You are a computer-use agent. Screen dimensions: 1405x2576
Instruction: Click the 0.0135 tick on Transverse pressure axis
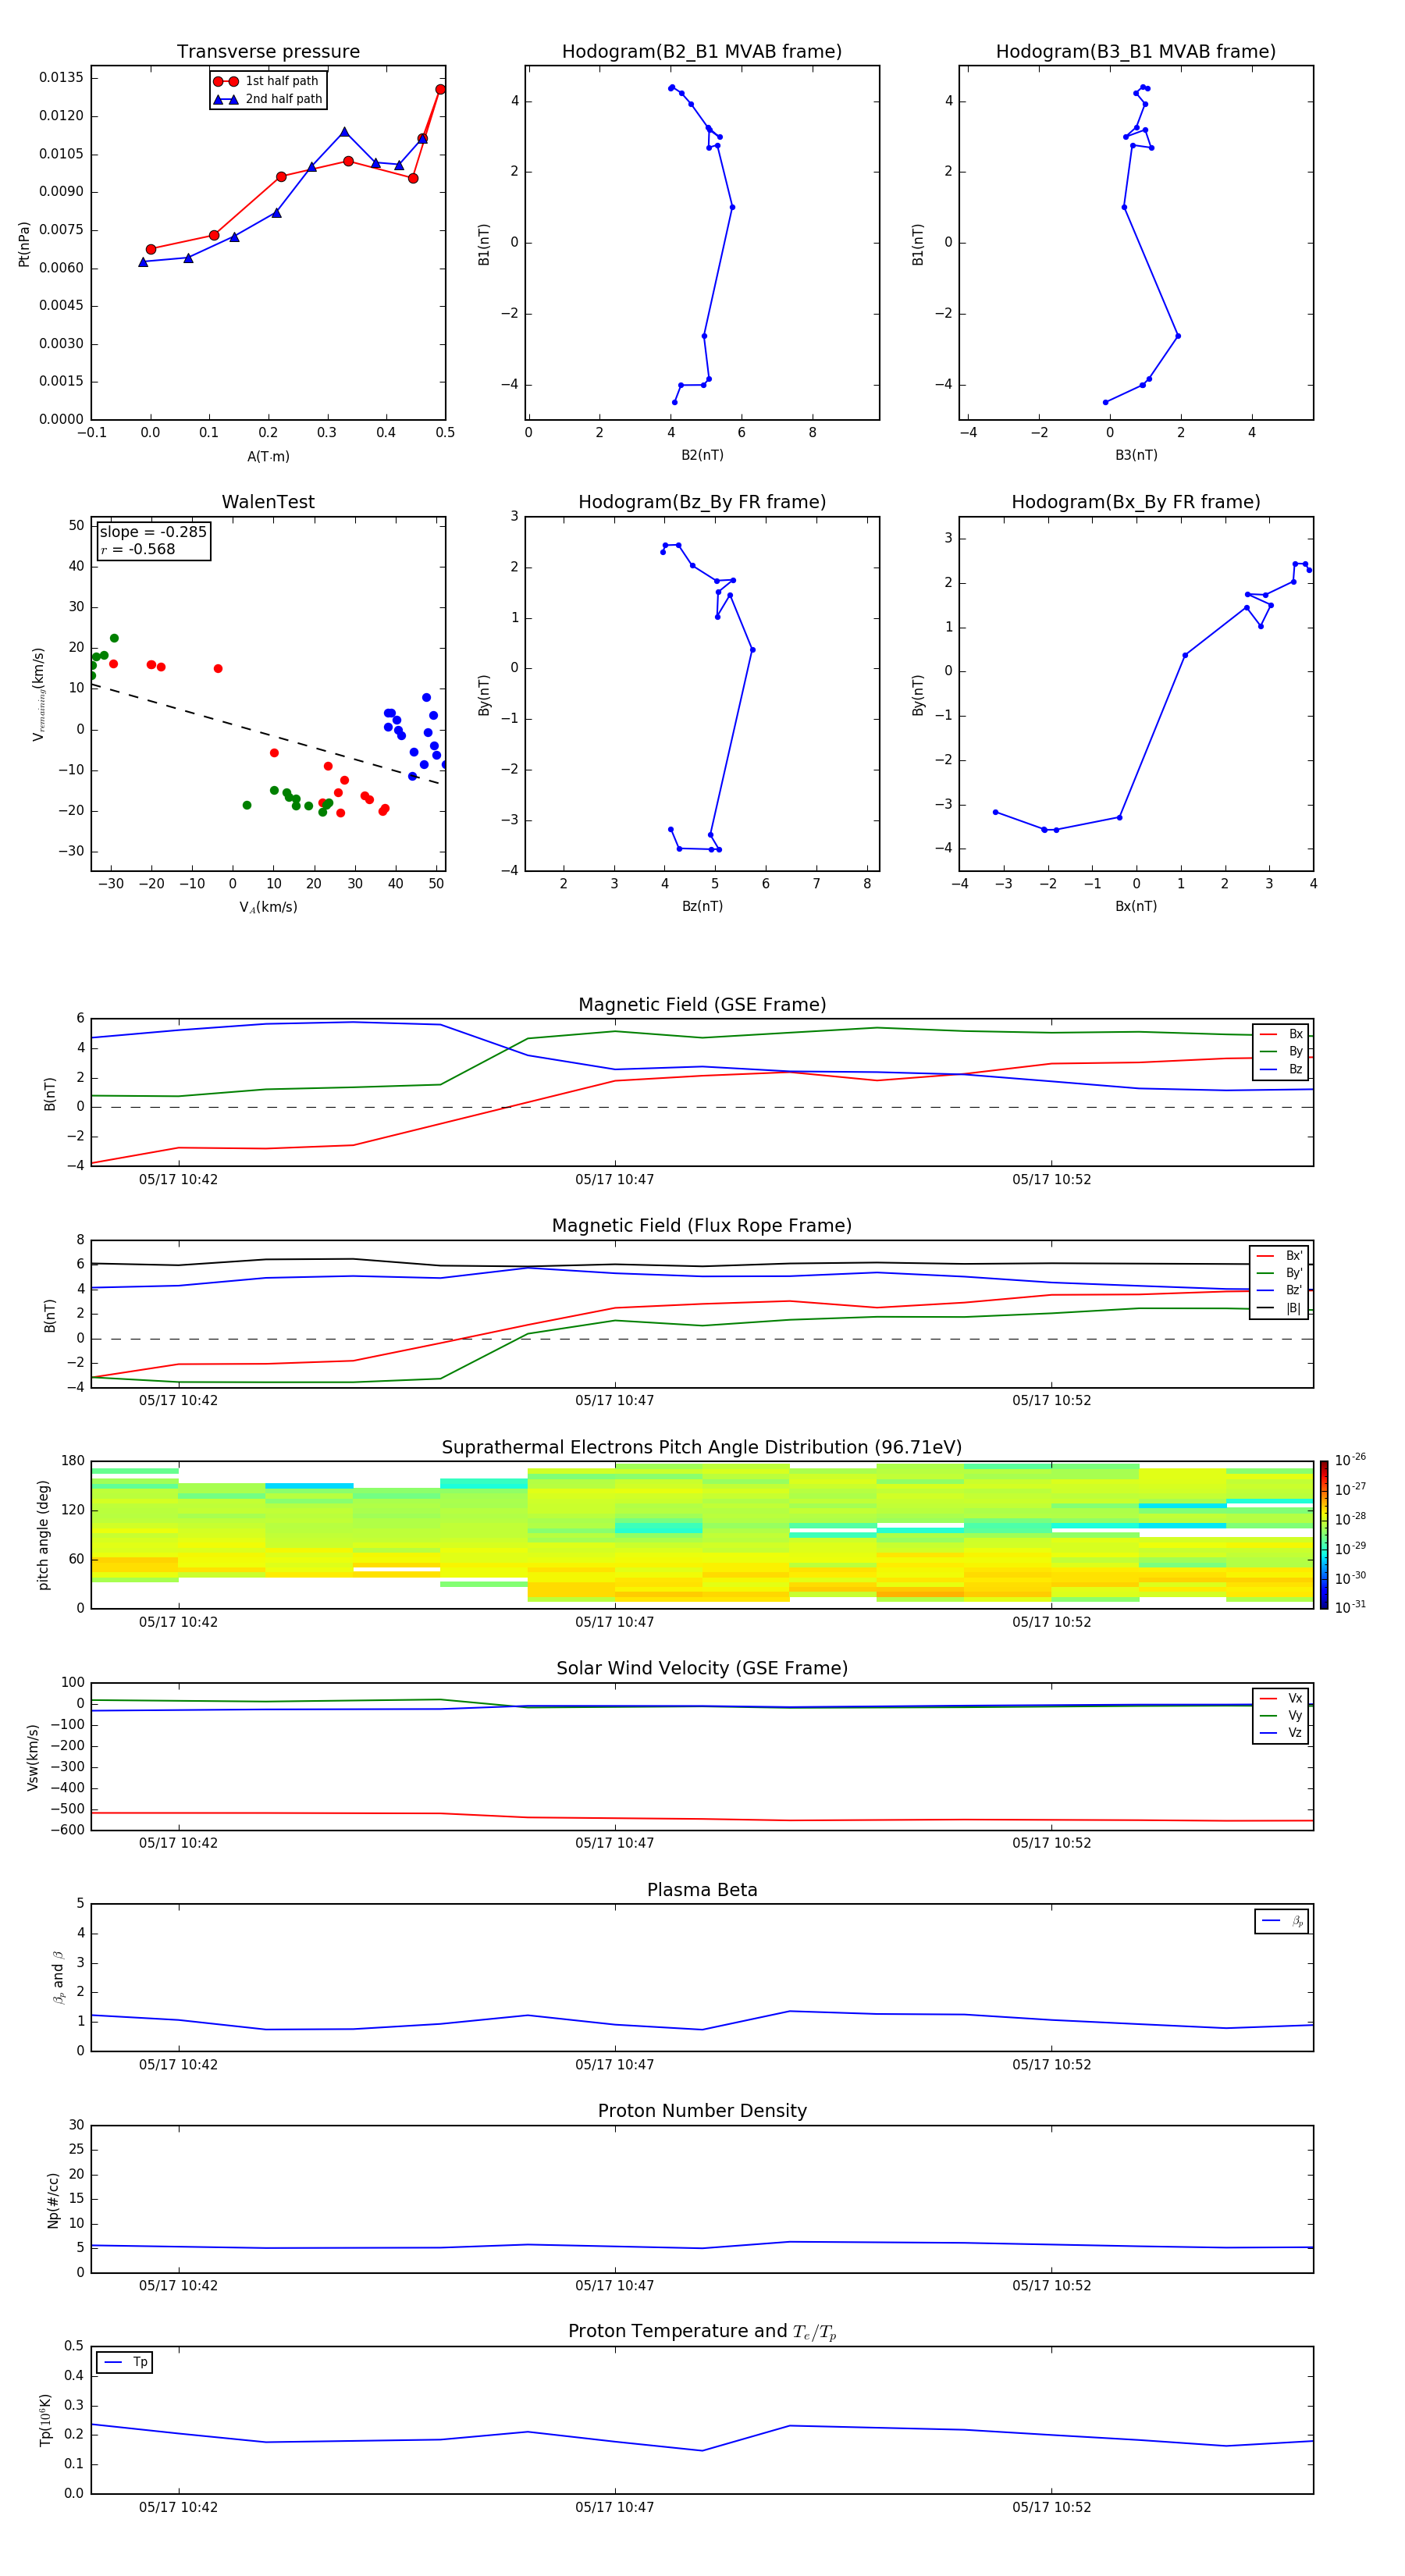(61, 78)
